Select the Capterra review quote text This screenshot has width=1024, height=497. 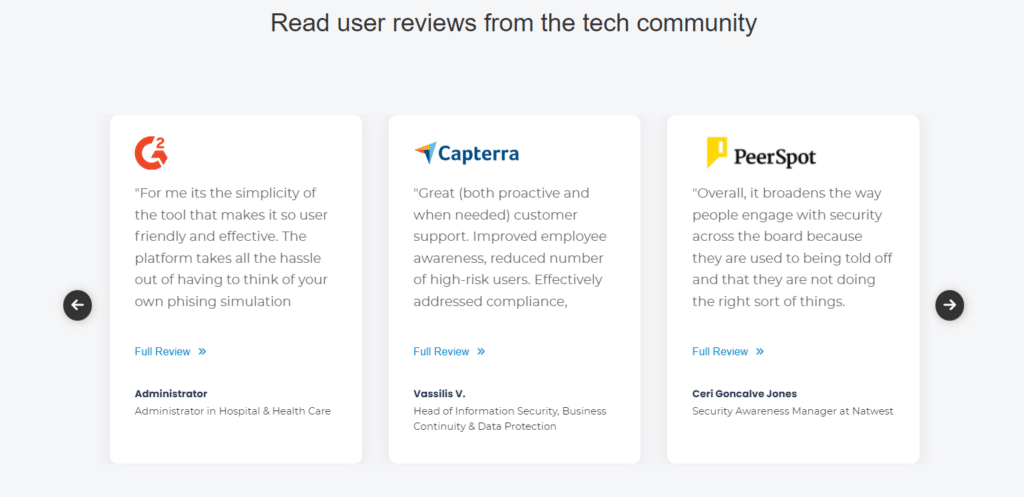coord(510,247)
